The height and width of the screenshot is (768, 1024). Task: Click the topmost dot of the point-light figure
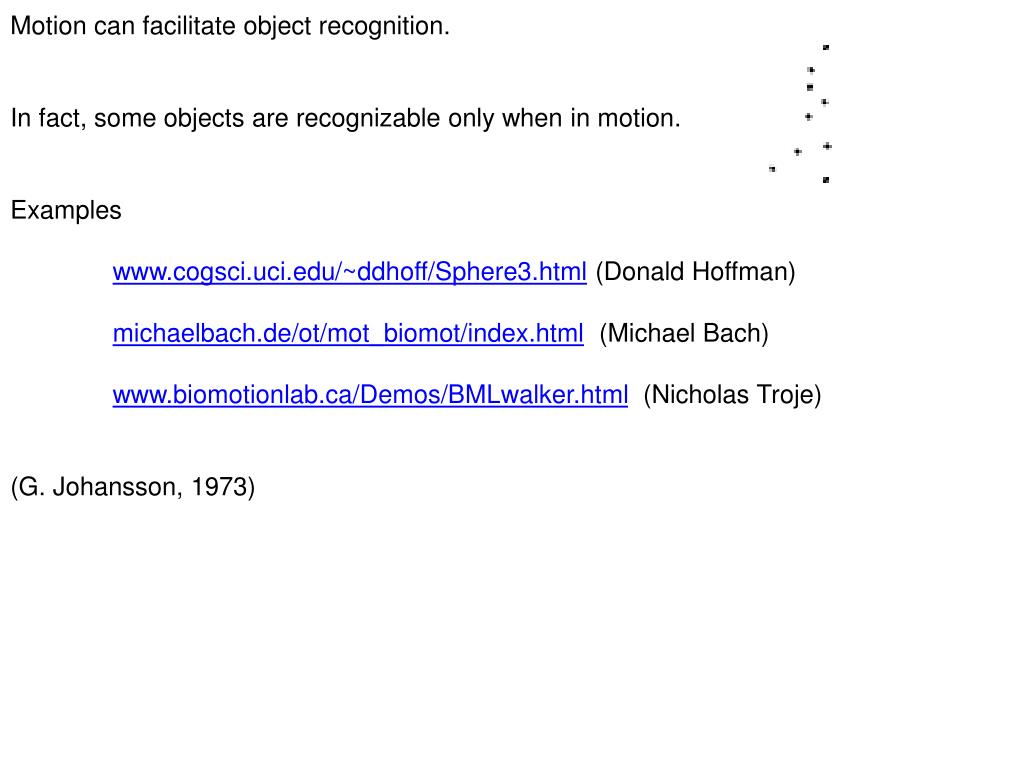(826, 47)
